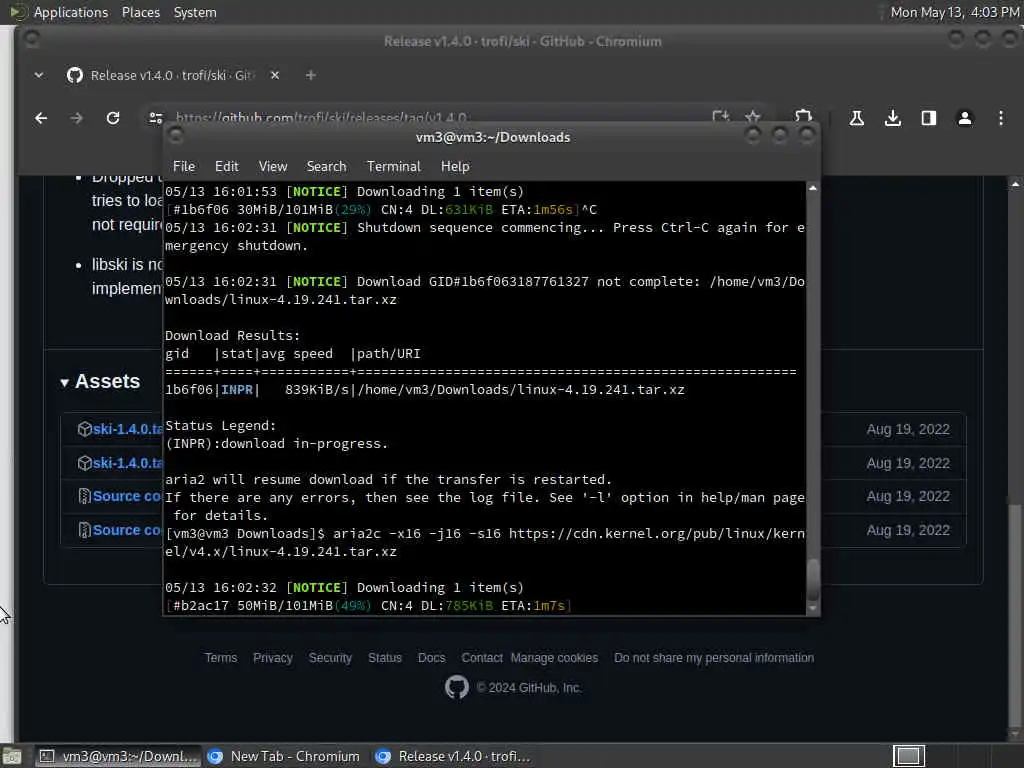Open a new browser tab

click(311, 75)
